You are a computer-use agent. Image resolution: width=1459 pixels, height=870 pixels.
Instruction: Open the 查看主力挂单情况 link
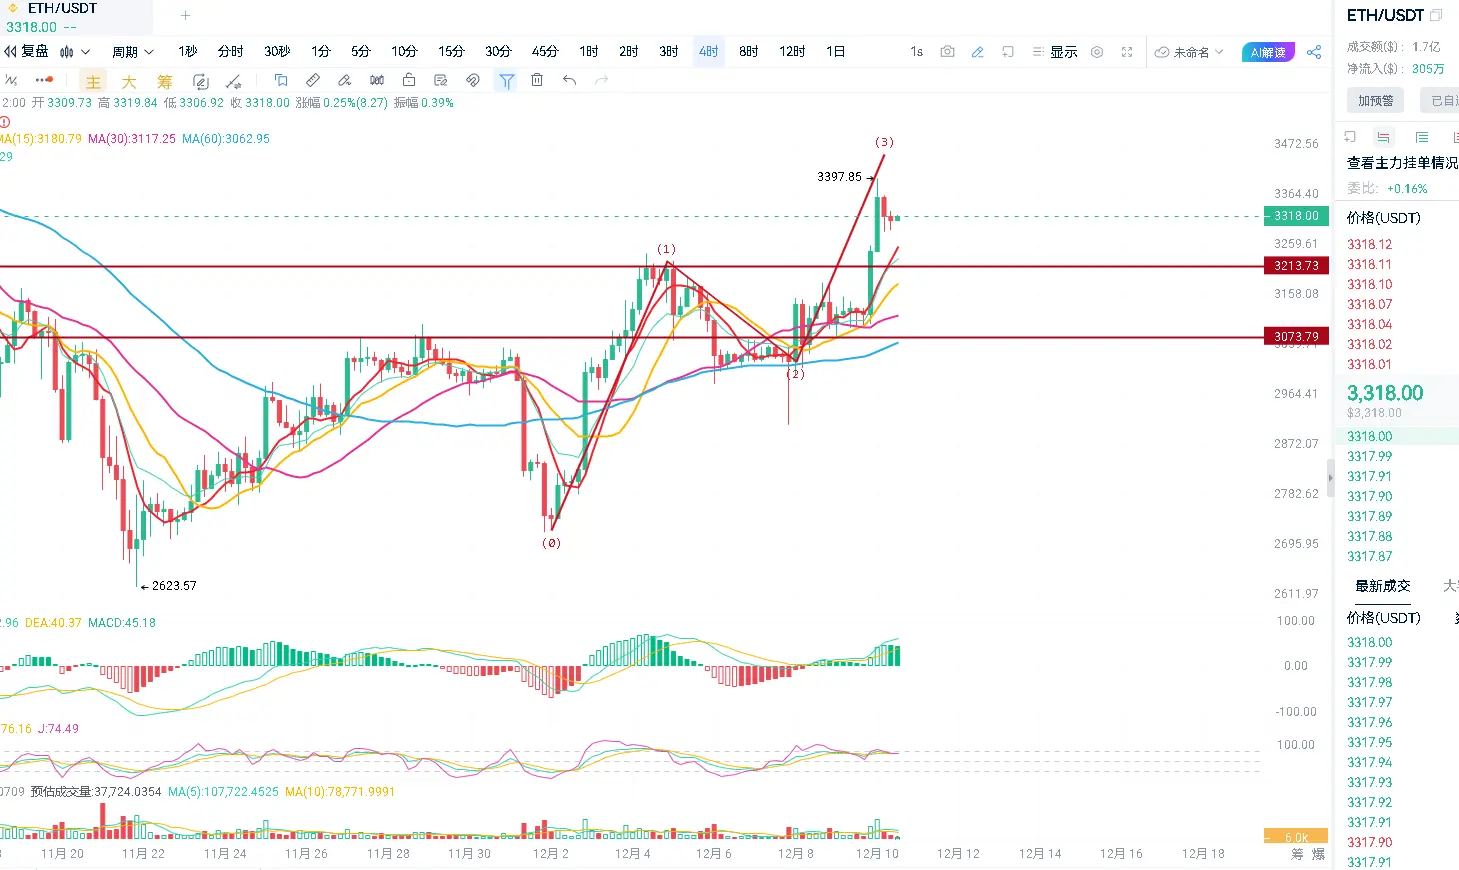click(1402, 162)
